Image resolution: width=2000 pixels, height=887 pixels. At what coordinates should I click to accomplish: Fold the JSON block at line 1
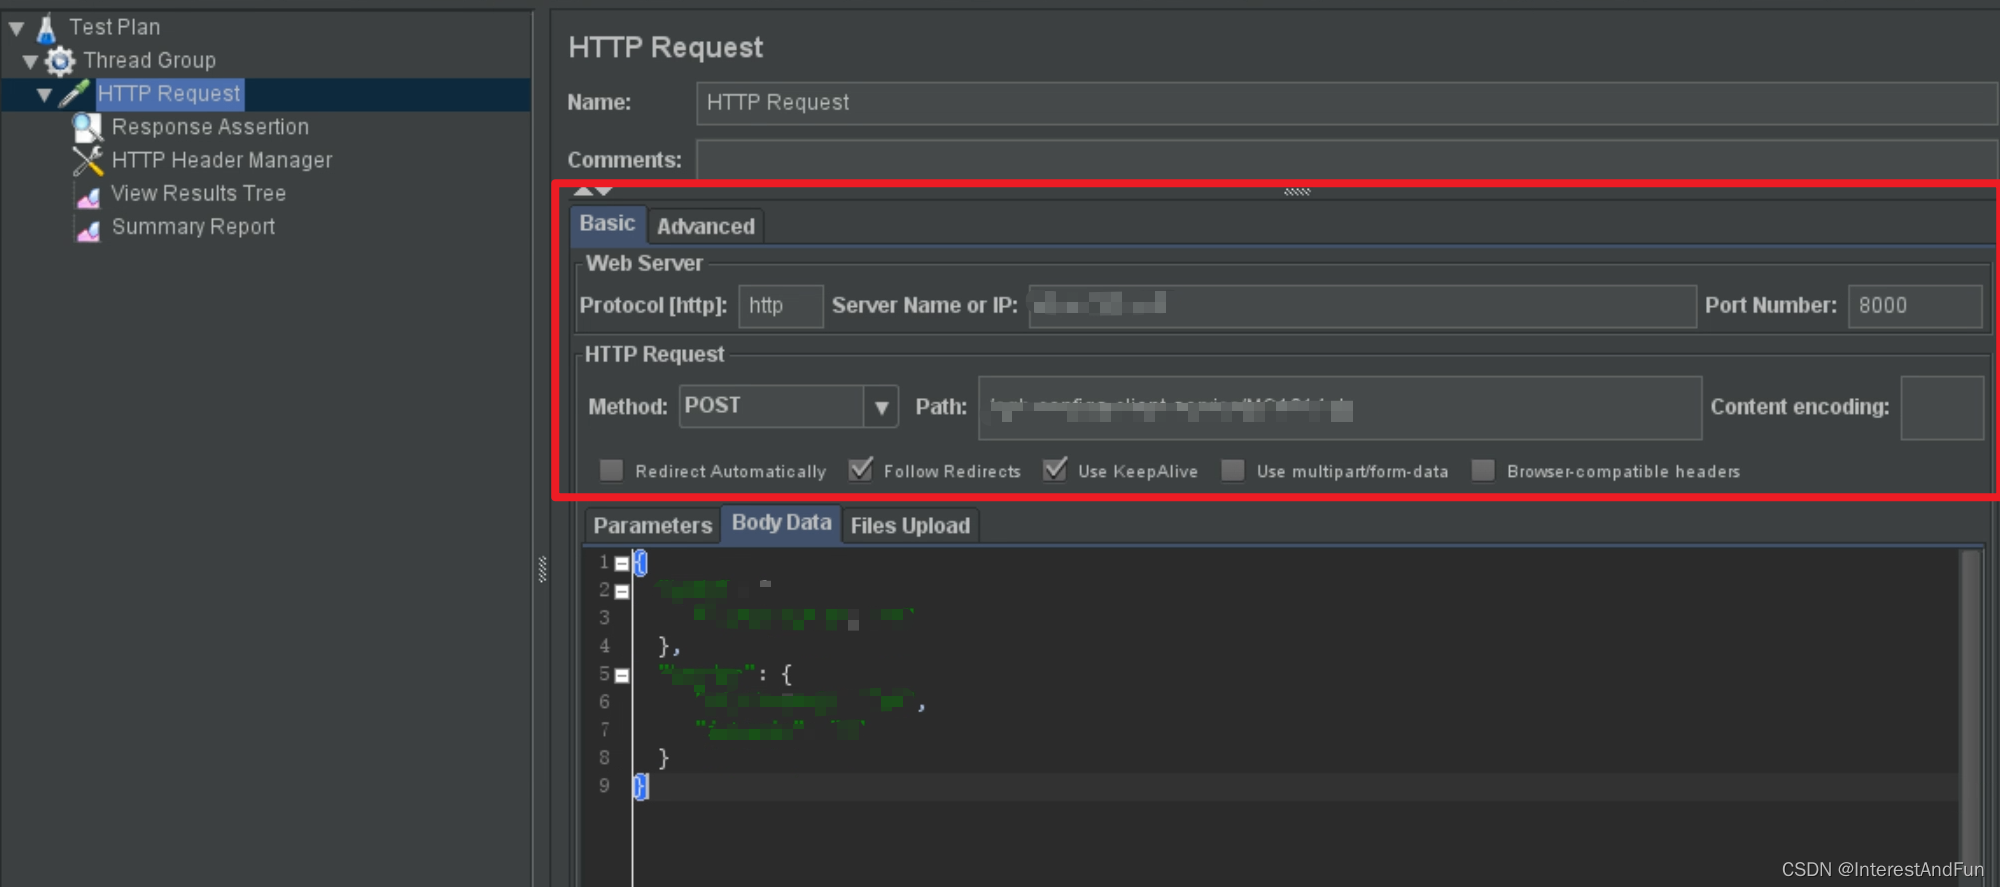pyautogui.click(x=622, y=564)
